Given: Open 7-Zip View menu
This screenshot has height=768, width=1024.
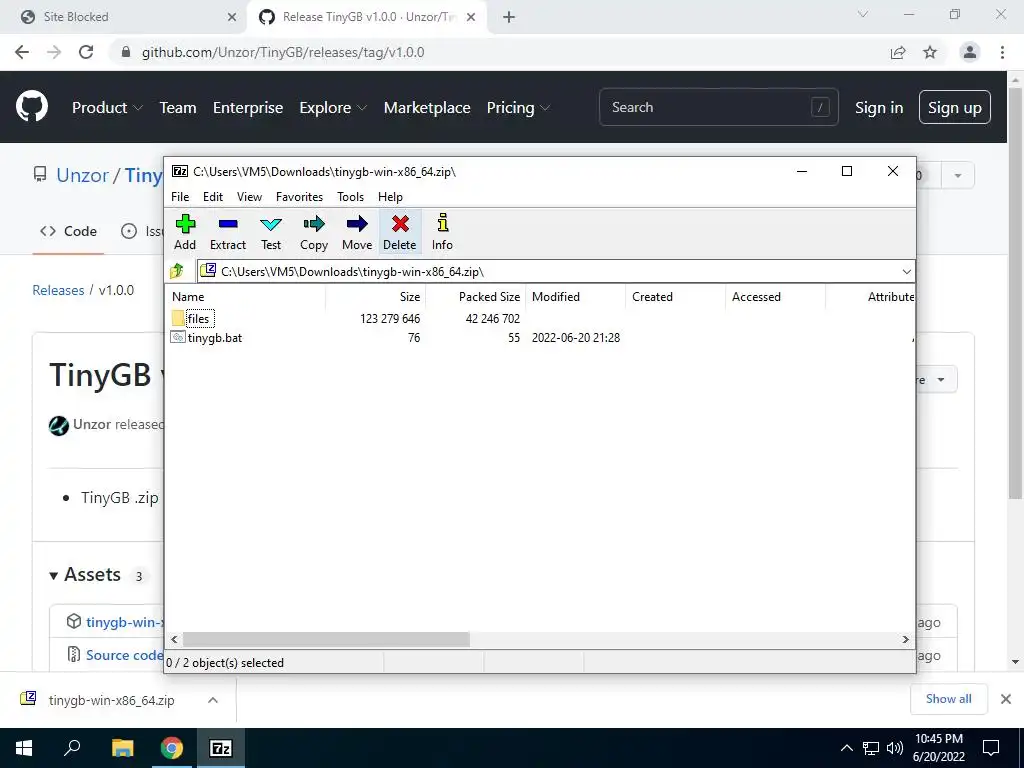Looking at the screenshot, I should click(249, 197).
